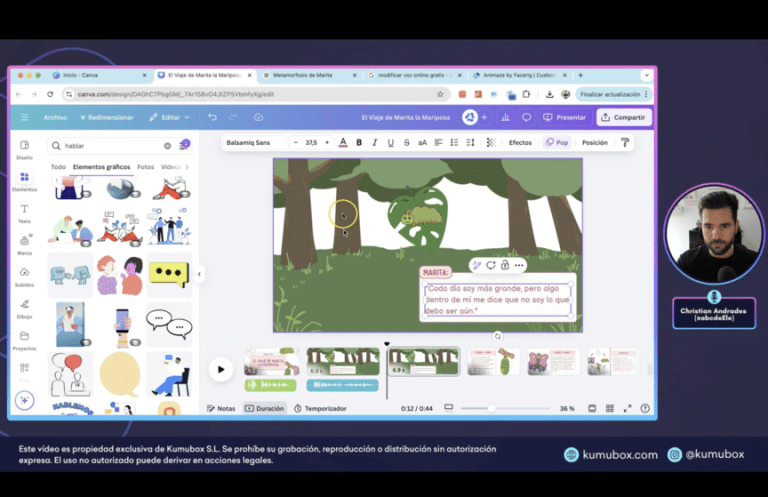Click the Compartir button
Screen dimensions: 768x497
point(624,117)
